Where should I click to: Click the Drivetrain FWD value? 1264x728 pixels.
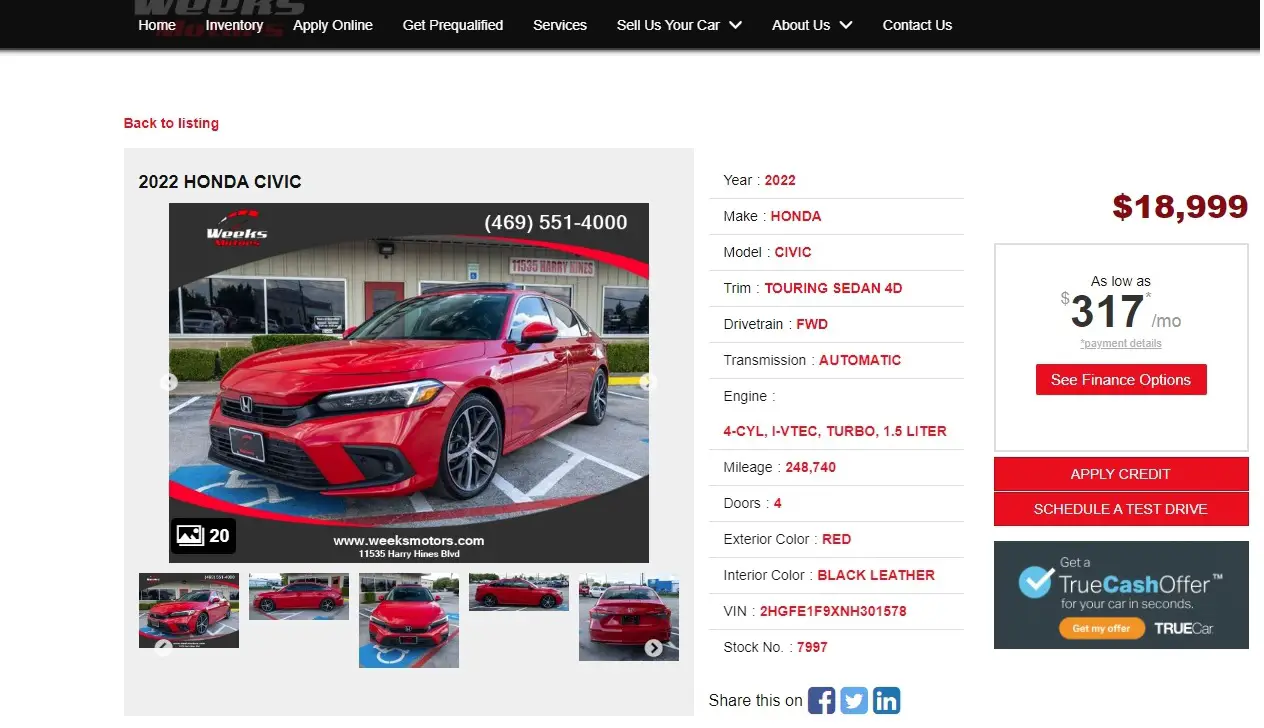(x=812, y=324)
